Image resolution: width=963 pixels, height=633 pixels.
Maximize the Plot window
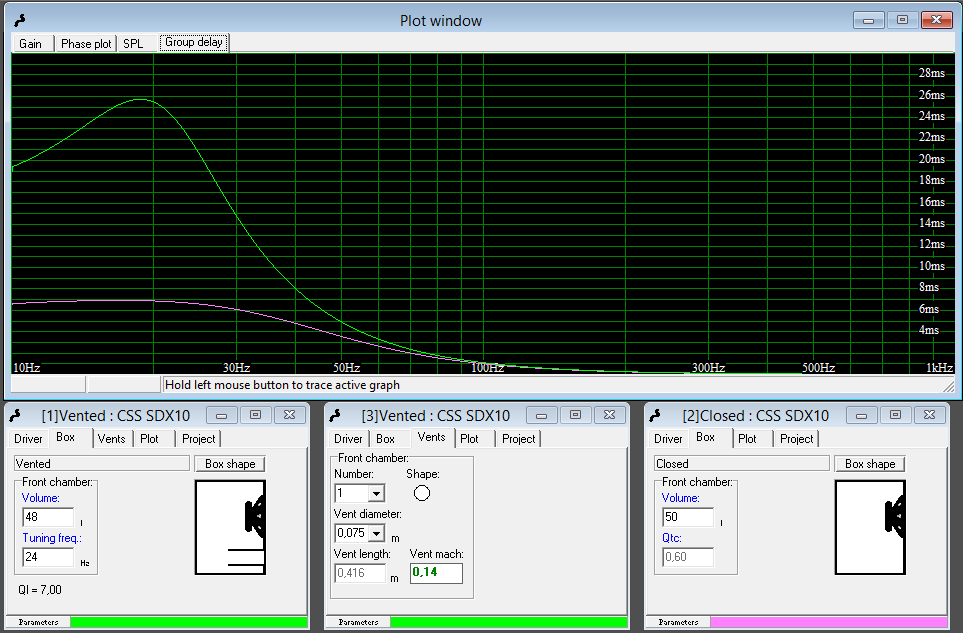(902, 20)
